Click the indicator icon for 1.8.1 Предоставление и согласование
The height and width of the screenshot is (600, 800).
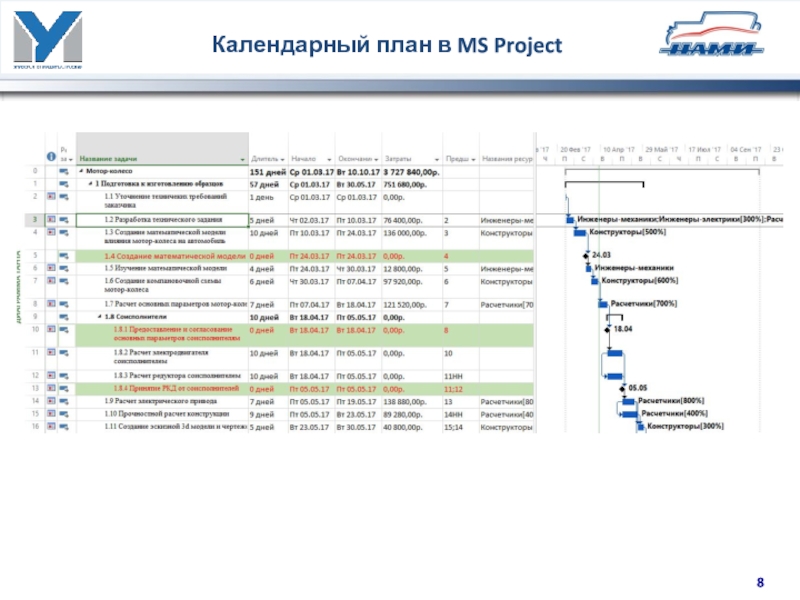tap(51, 330)
